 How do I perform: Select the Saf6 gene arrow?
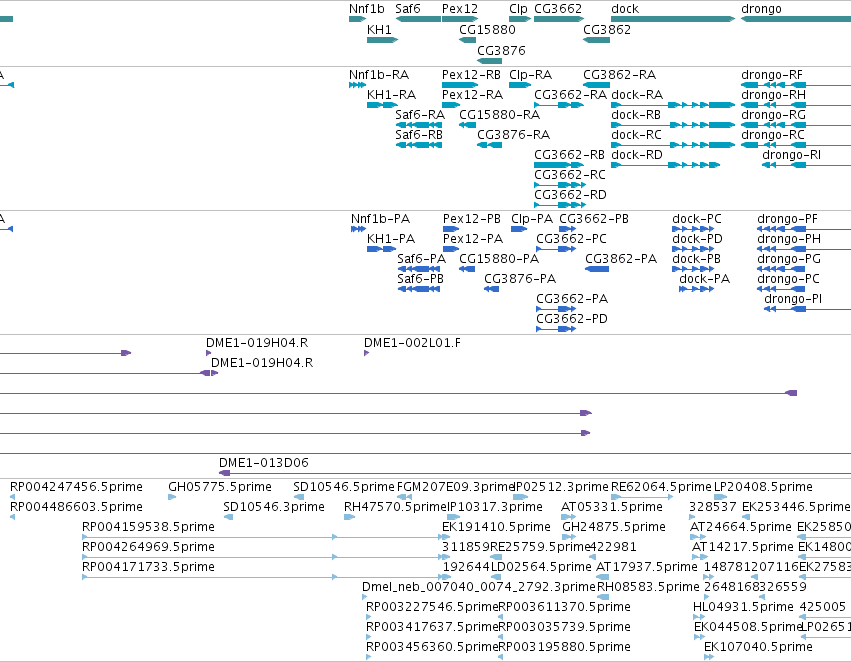pyautogui.click(x=418, y=19)
